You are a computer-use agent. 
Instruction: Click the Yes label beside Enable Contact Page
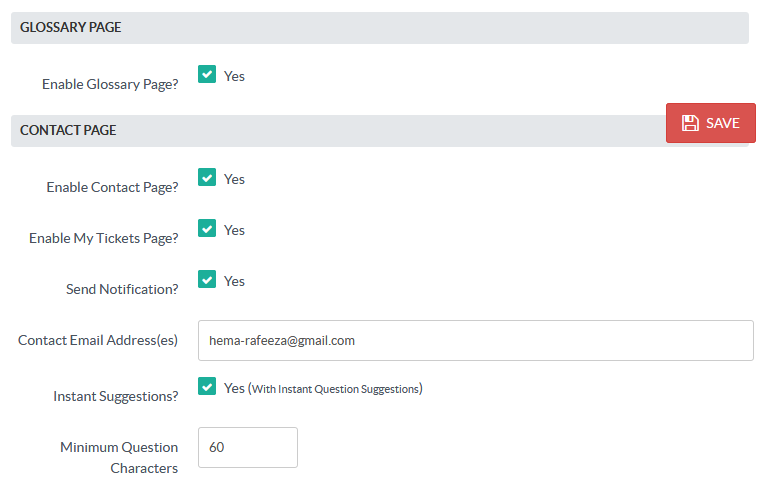[234, 179]
